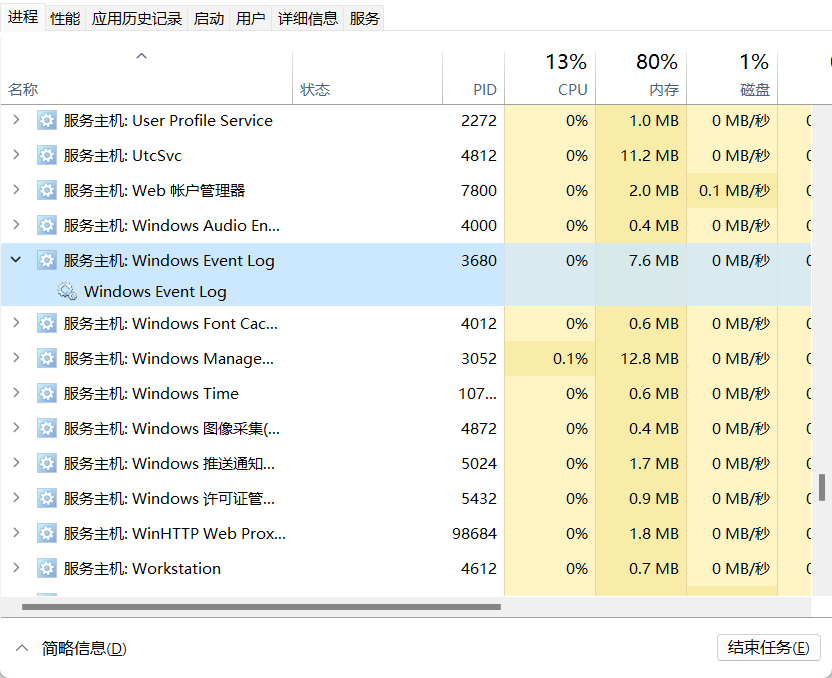The height and width of the screenshot is (678, 832).
Task: Select 服务主机: Windows Time row text
Action: coord(151,394)
